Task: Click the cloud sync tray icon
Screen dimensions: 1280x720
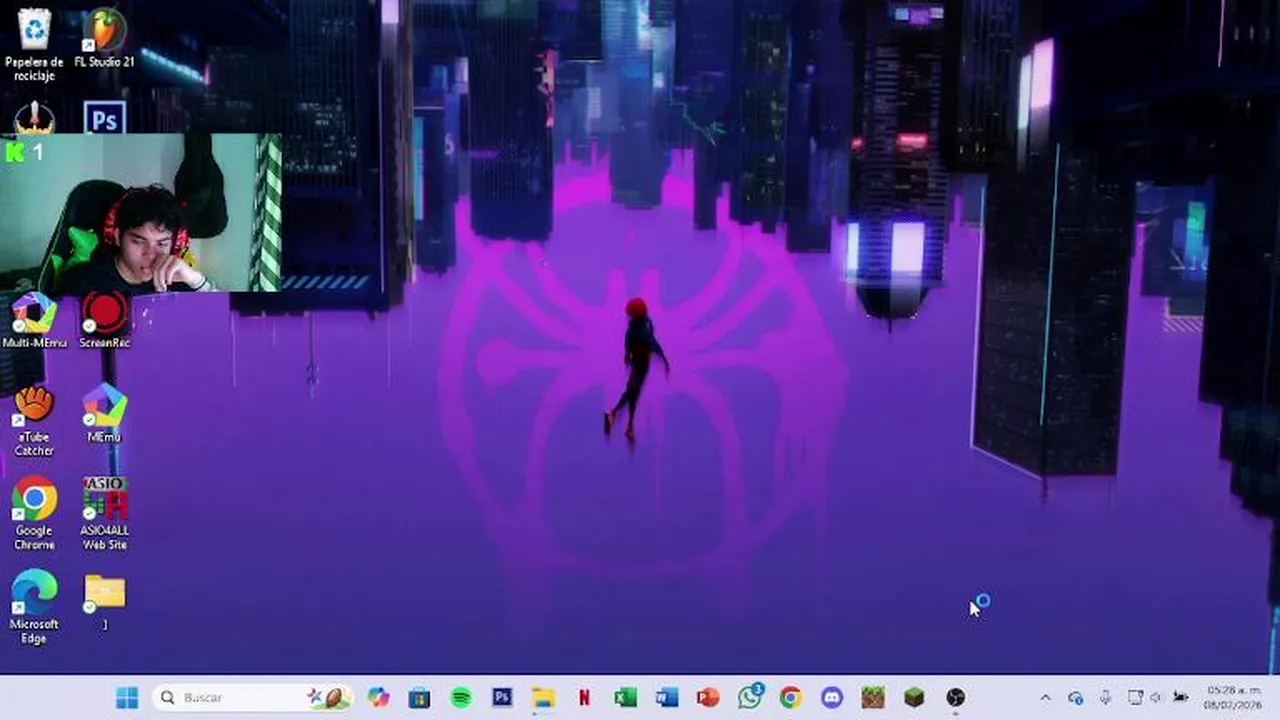Action: tap(1075, 698)
